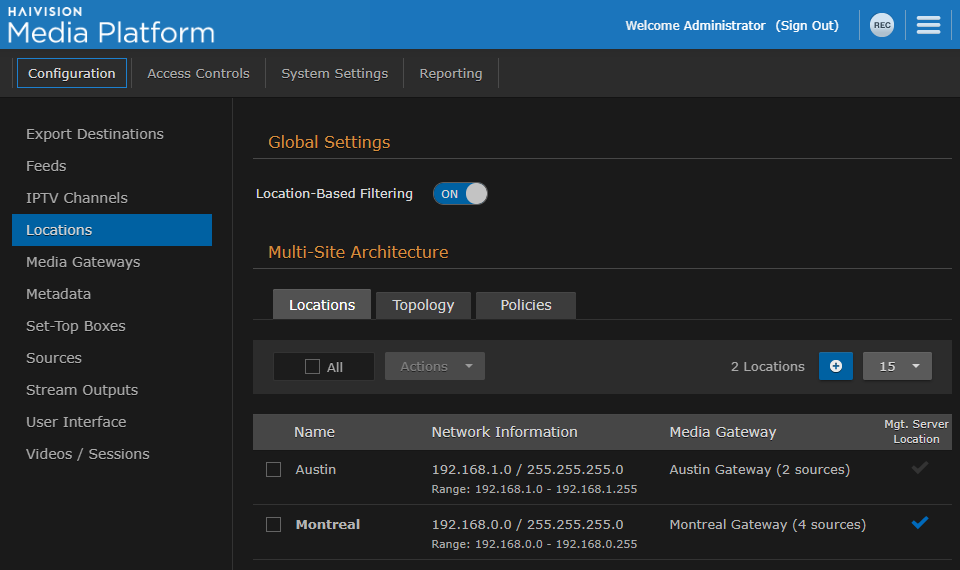Click Montreal's blue management server checkmark
This screenshot has height=570, width=960.
[x=920, y=522]
